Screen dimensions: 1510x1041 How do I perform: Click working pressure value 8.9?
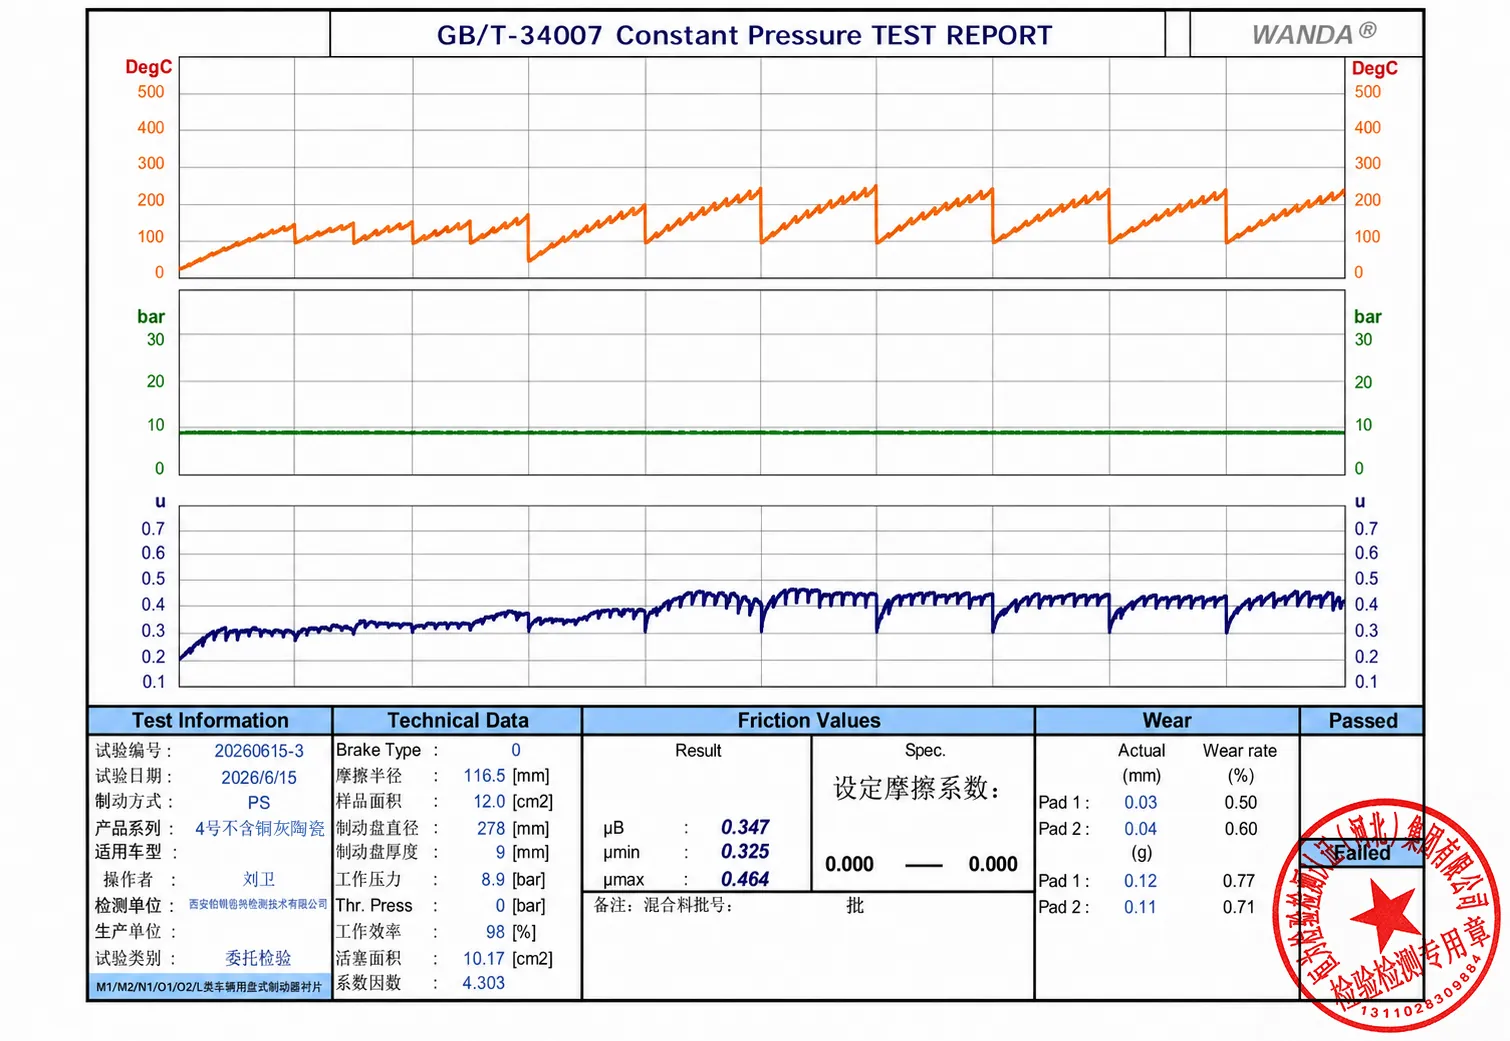click(493, 879)
